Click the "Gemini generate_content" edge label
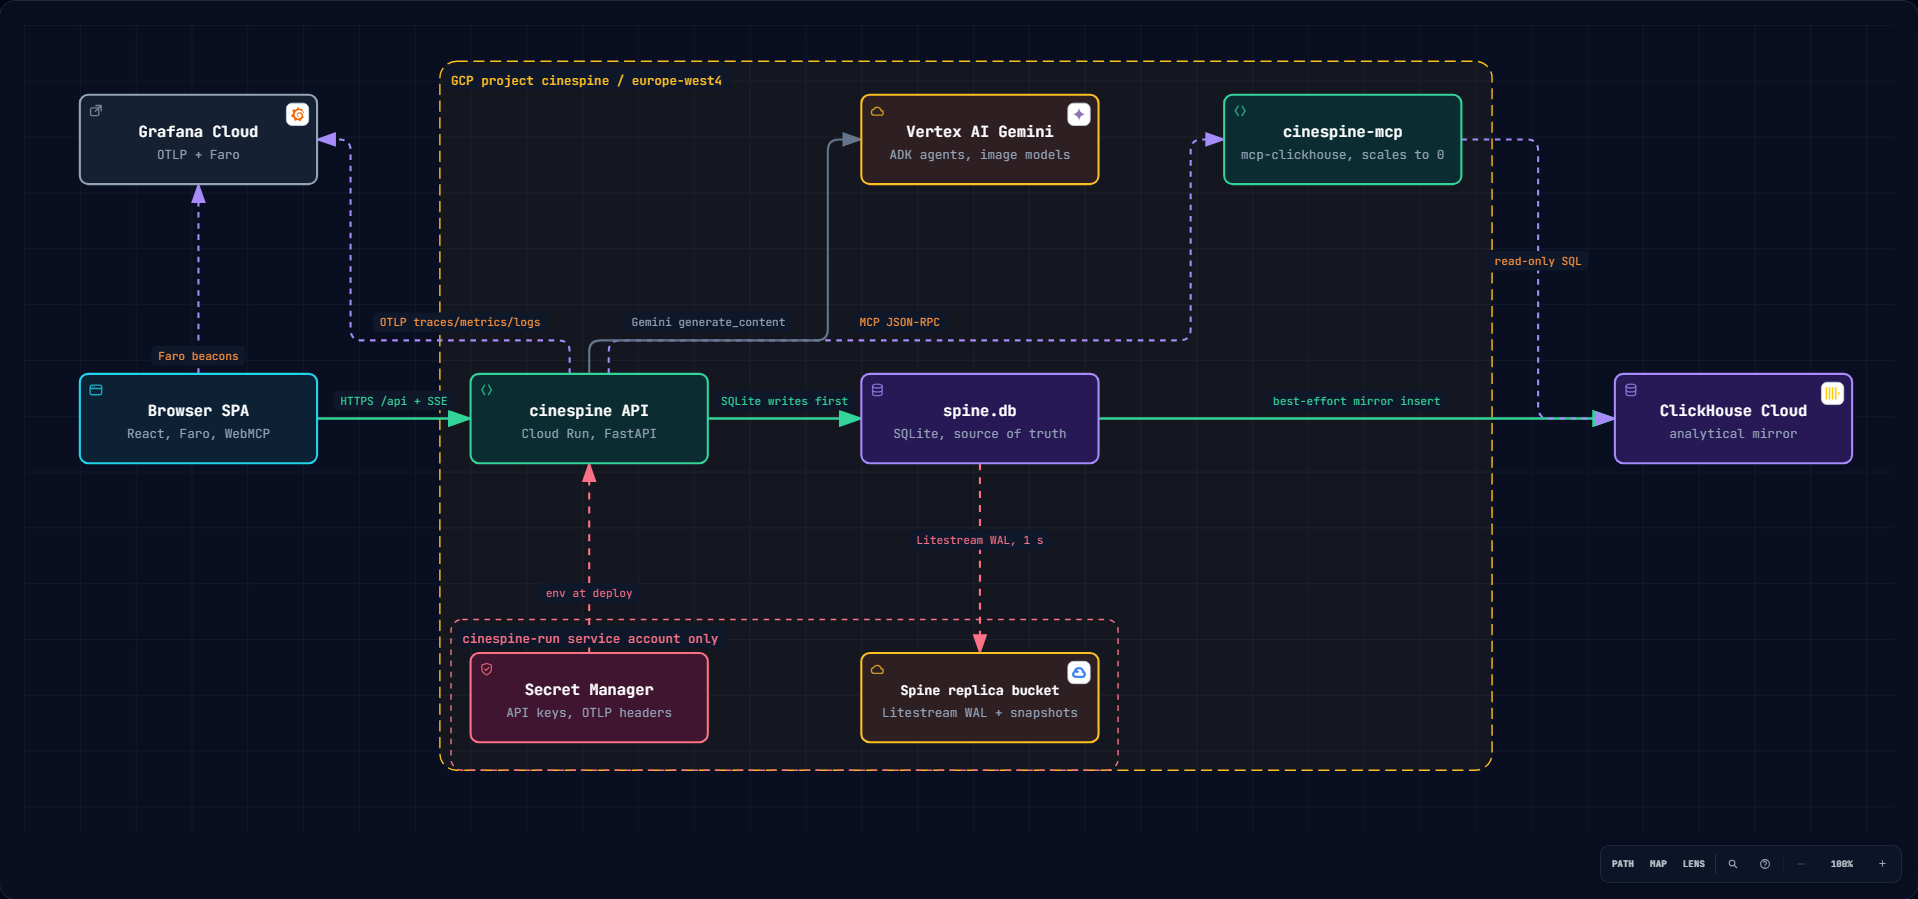 coord(708,322)
